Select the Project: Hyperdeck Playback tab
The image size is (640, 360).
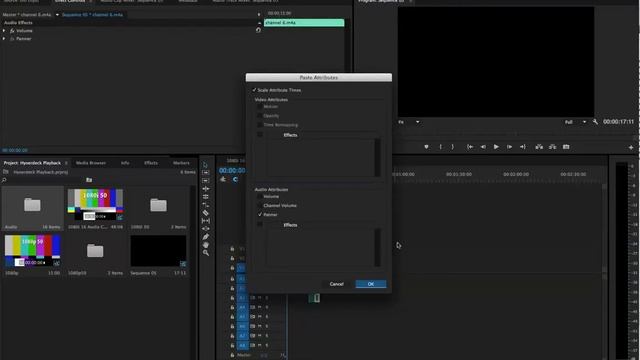(32, 163)
